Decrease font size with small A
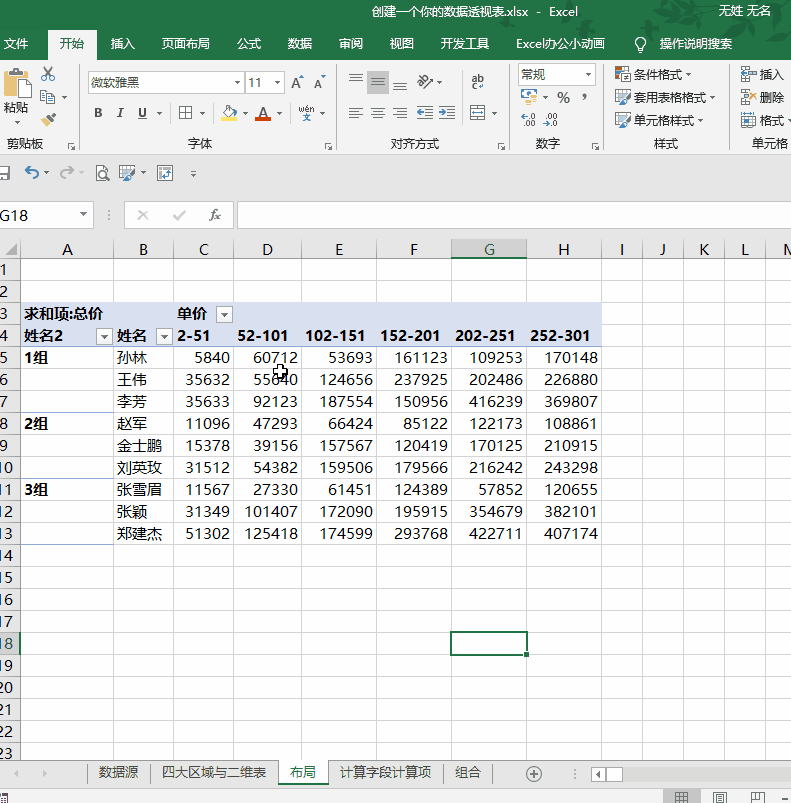The height and width of the screenshot is (803, 791). coord(319,82)
